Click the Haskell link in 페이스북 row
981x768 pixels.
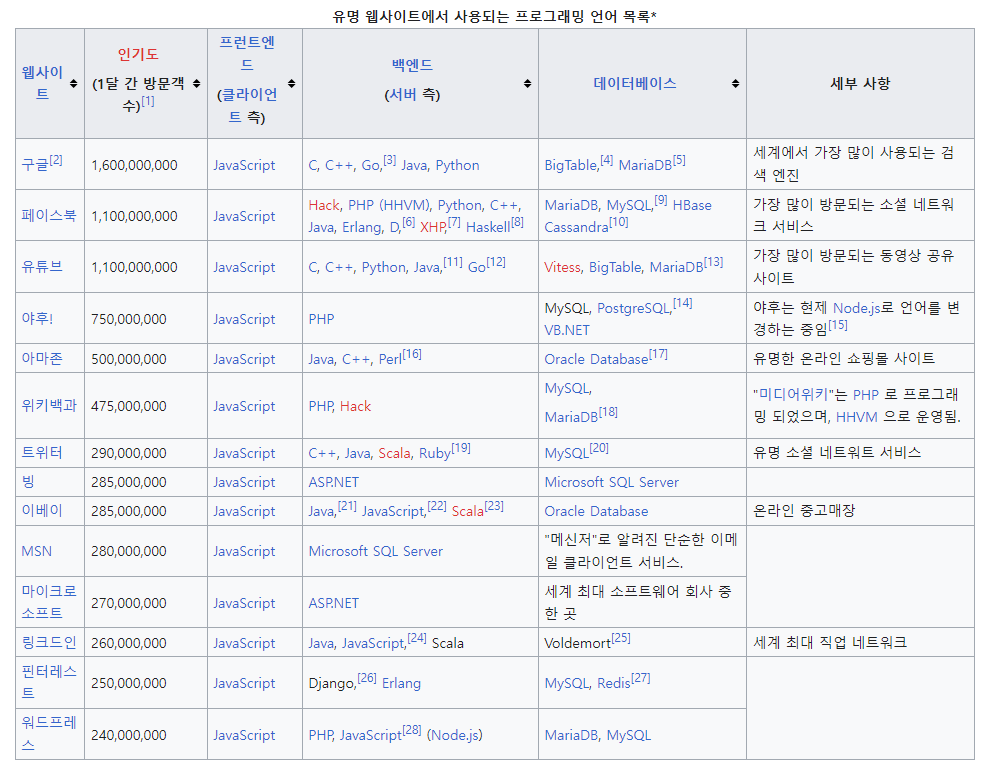(487, 227)
